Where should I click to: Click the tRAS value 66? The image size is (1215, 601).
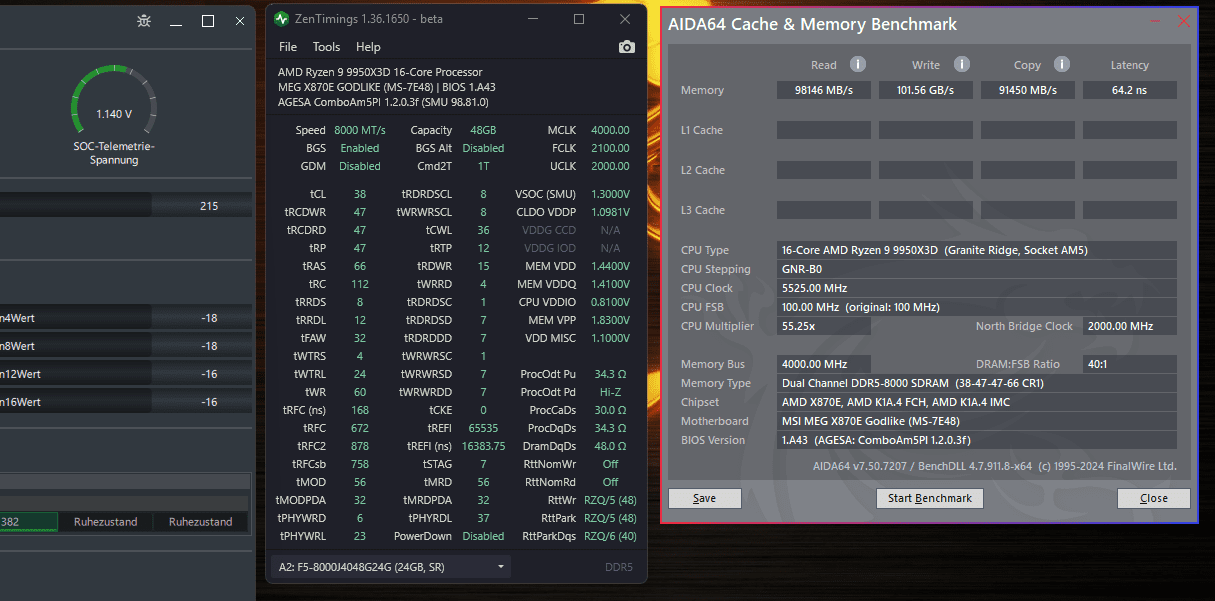[360, 266]
